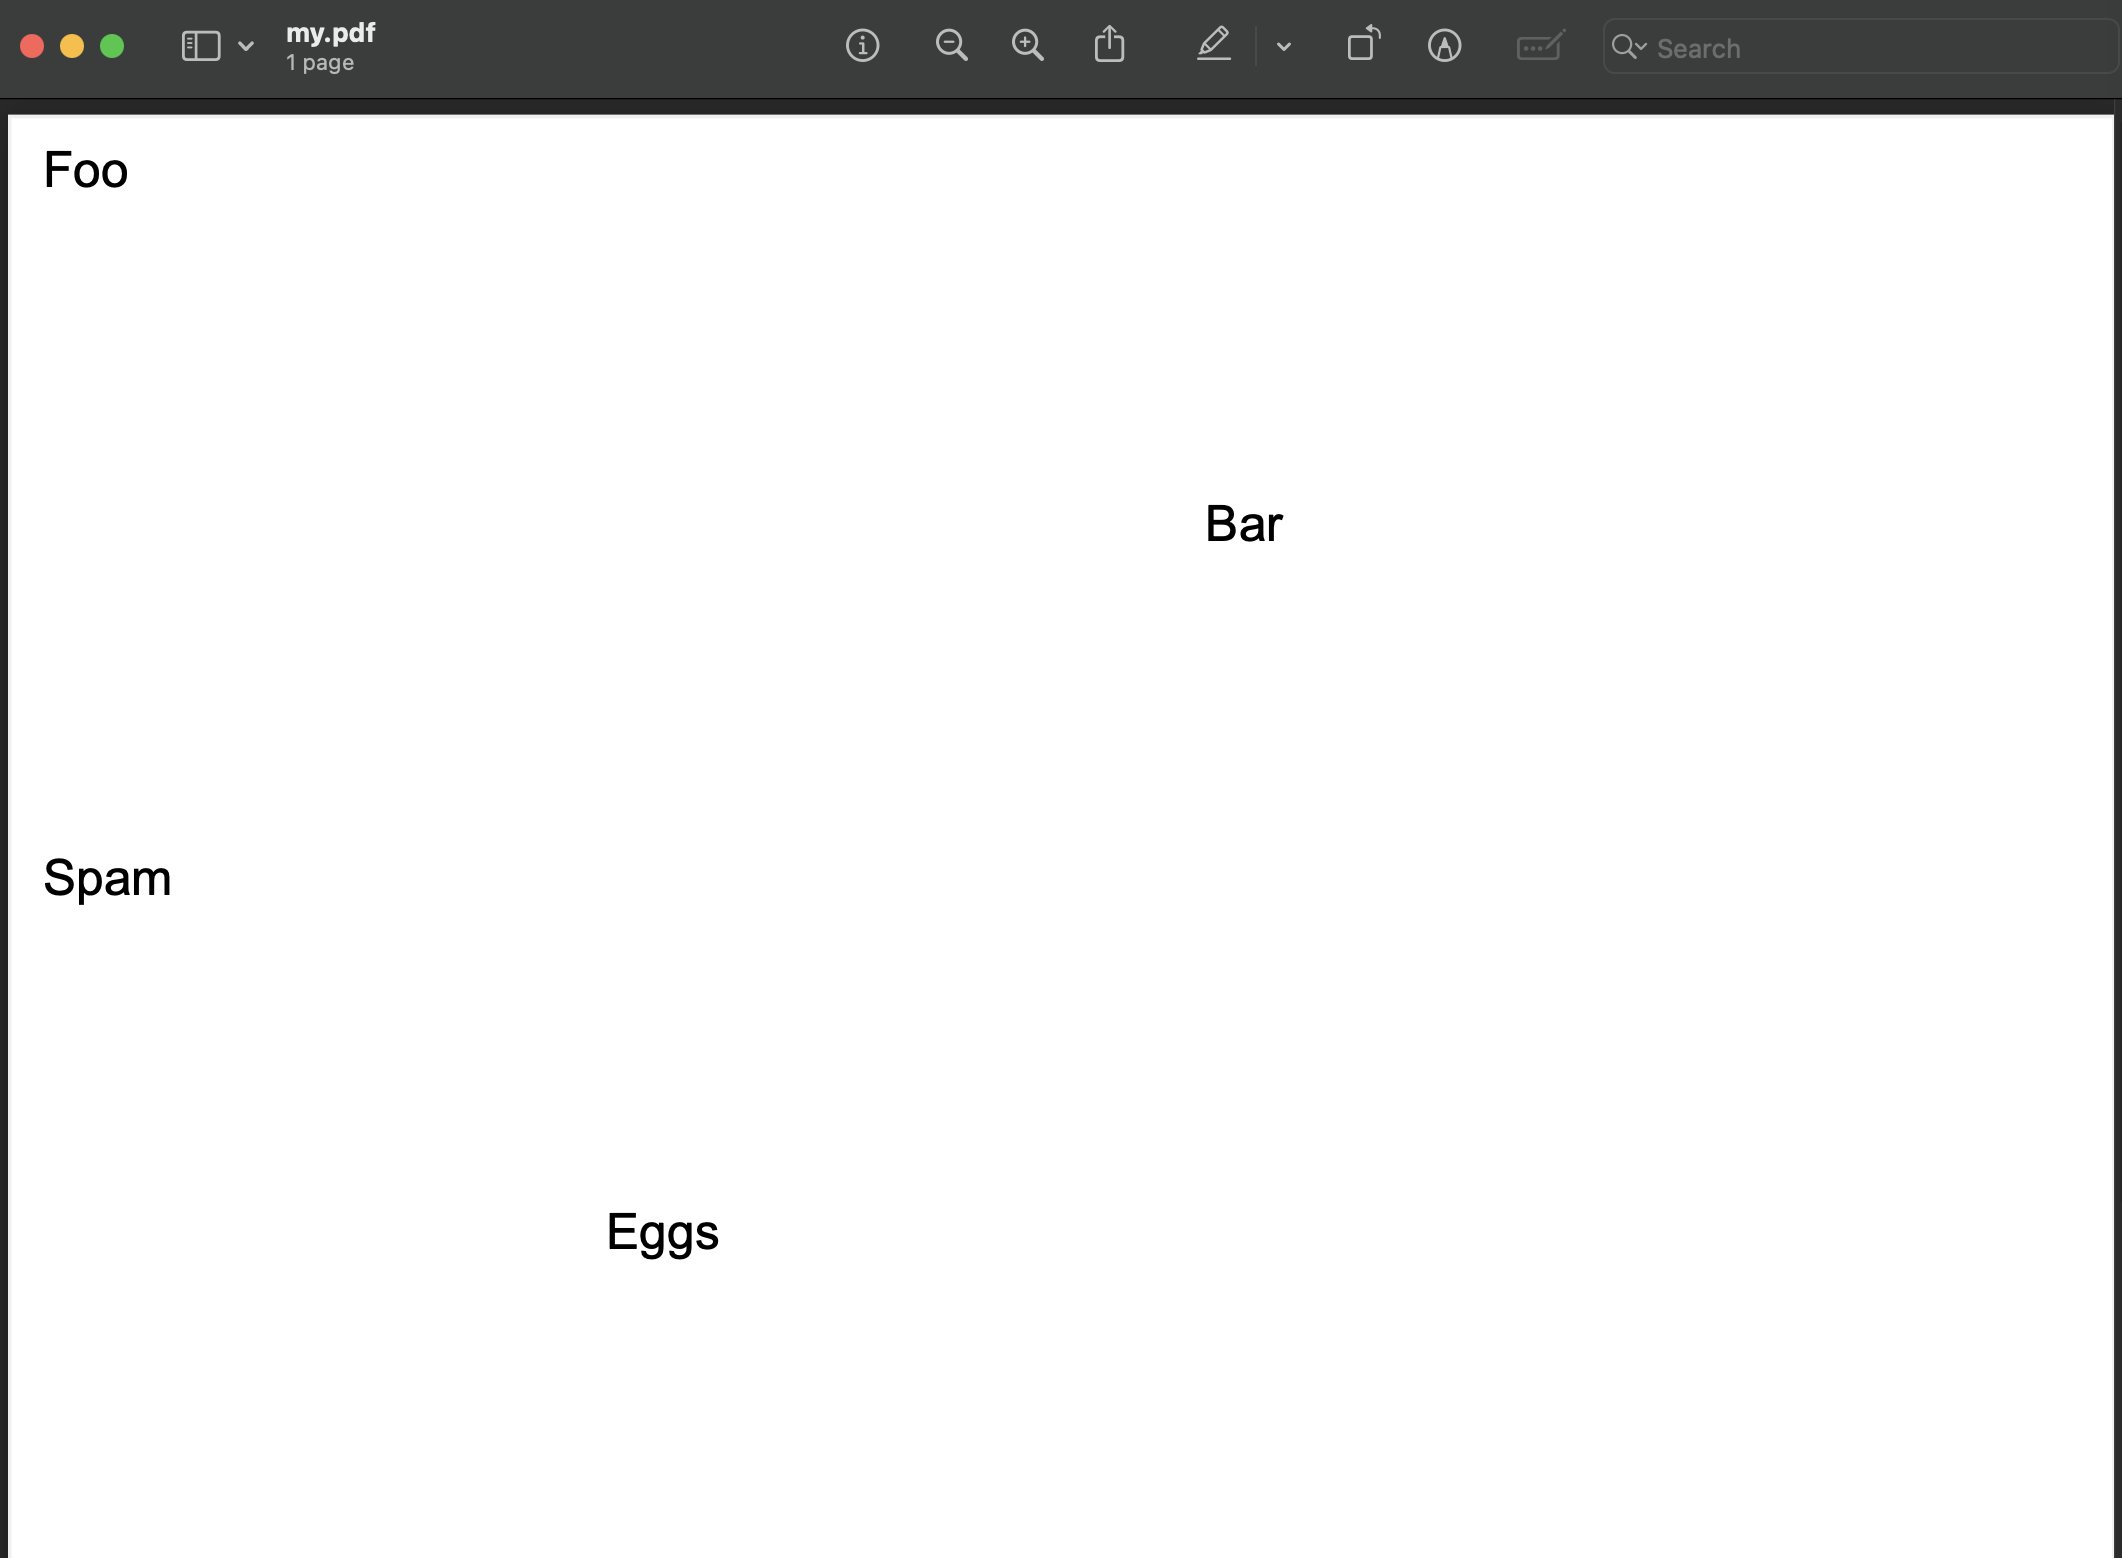Image resolution: width=2122 pixels, height=1558 pixels.
Task: Select the word Eggs in the document
Action: point(661,1233)
